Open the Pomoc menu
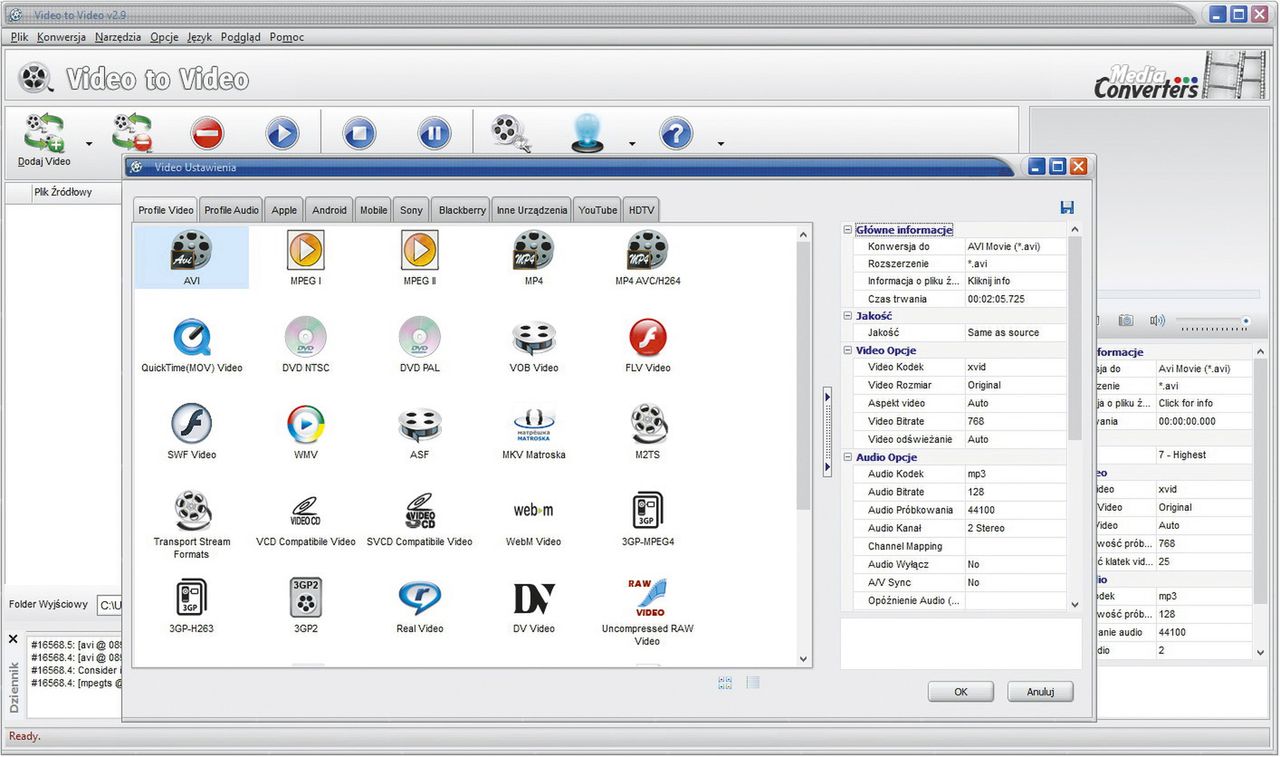The height and width of the screenshot is (757, 1280). point(286,37)
